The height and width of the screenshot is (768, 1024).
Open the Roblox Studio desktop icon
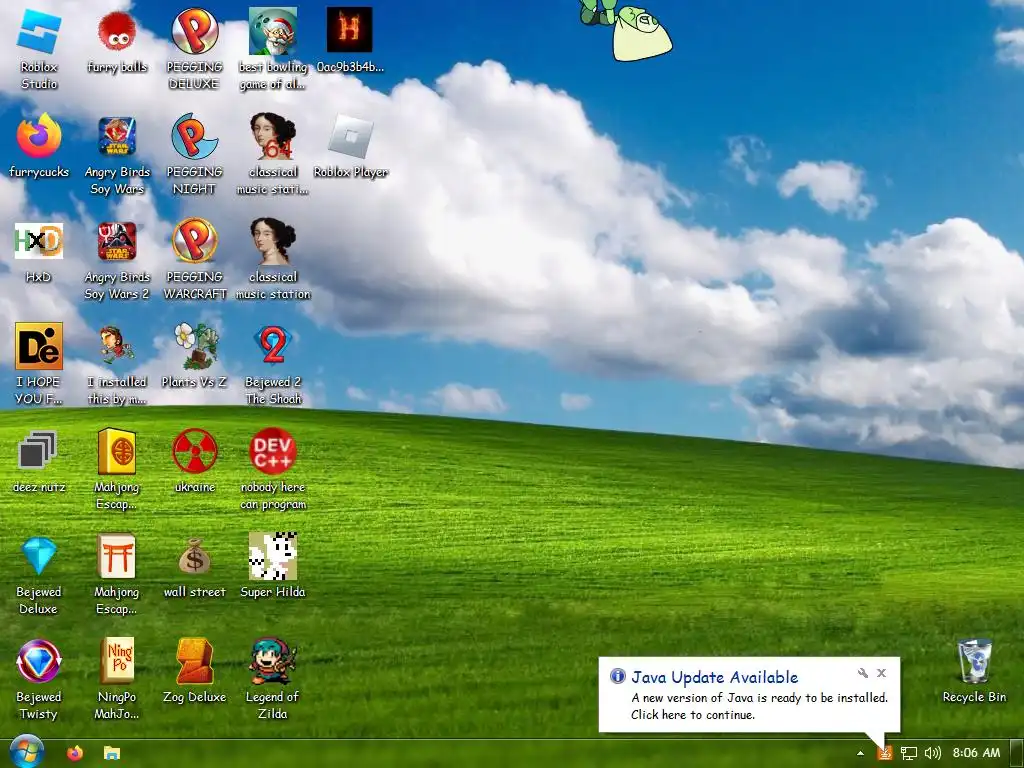[39, 49]
